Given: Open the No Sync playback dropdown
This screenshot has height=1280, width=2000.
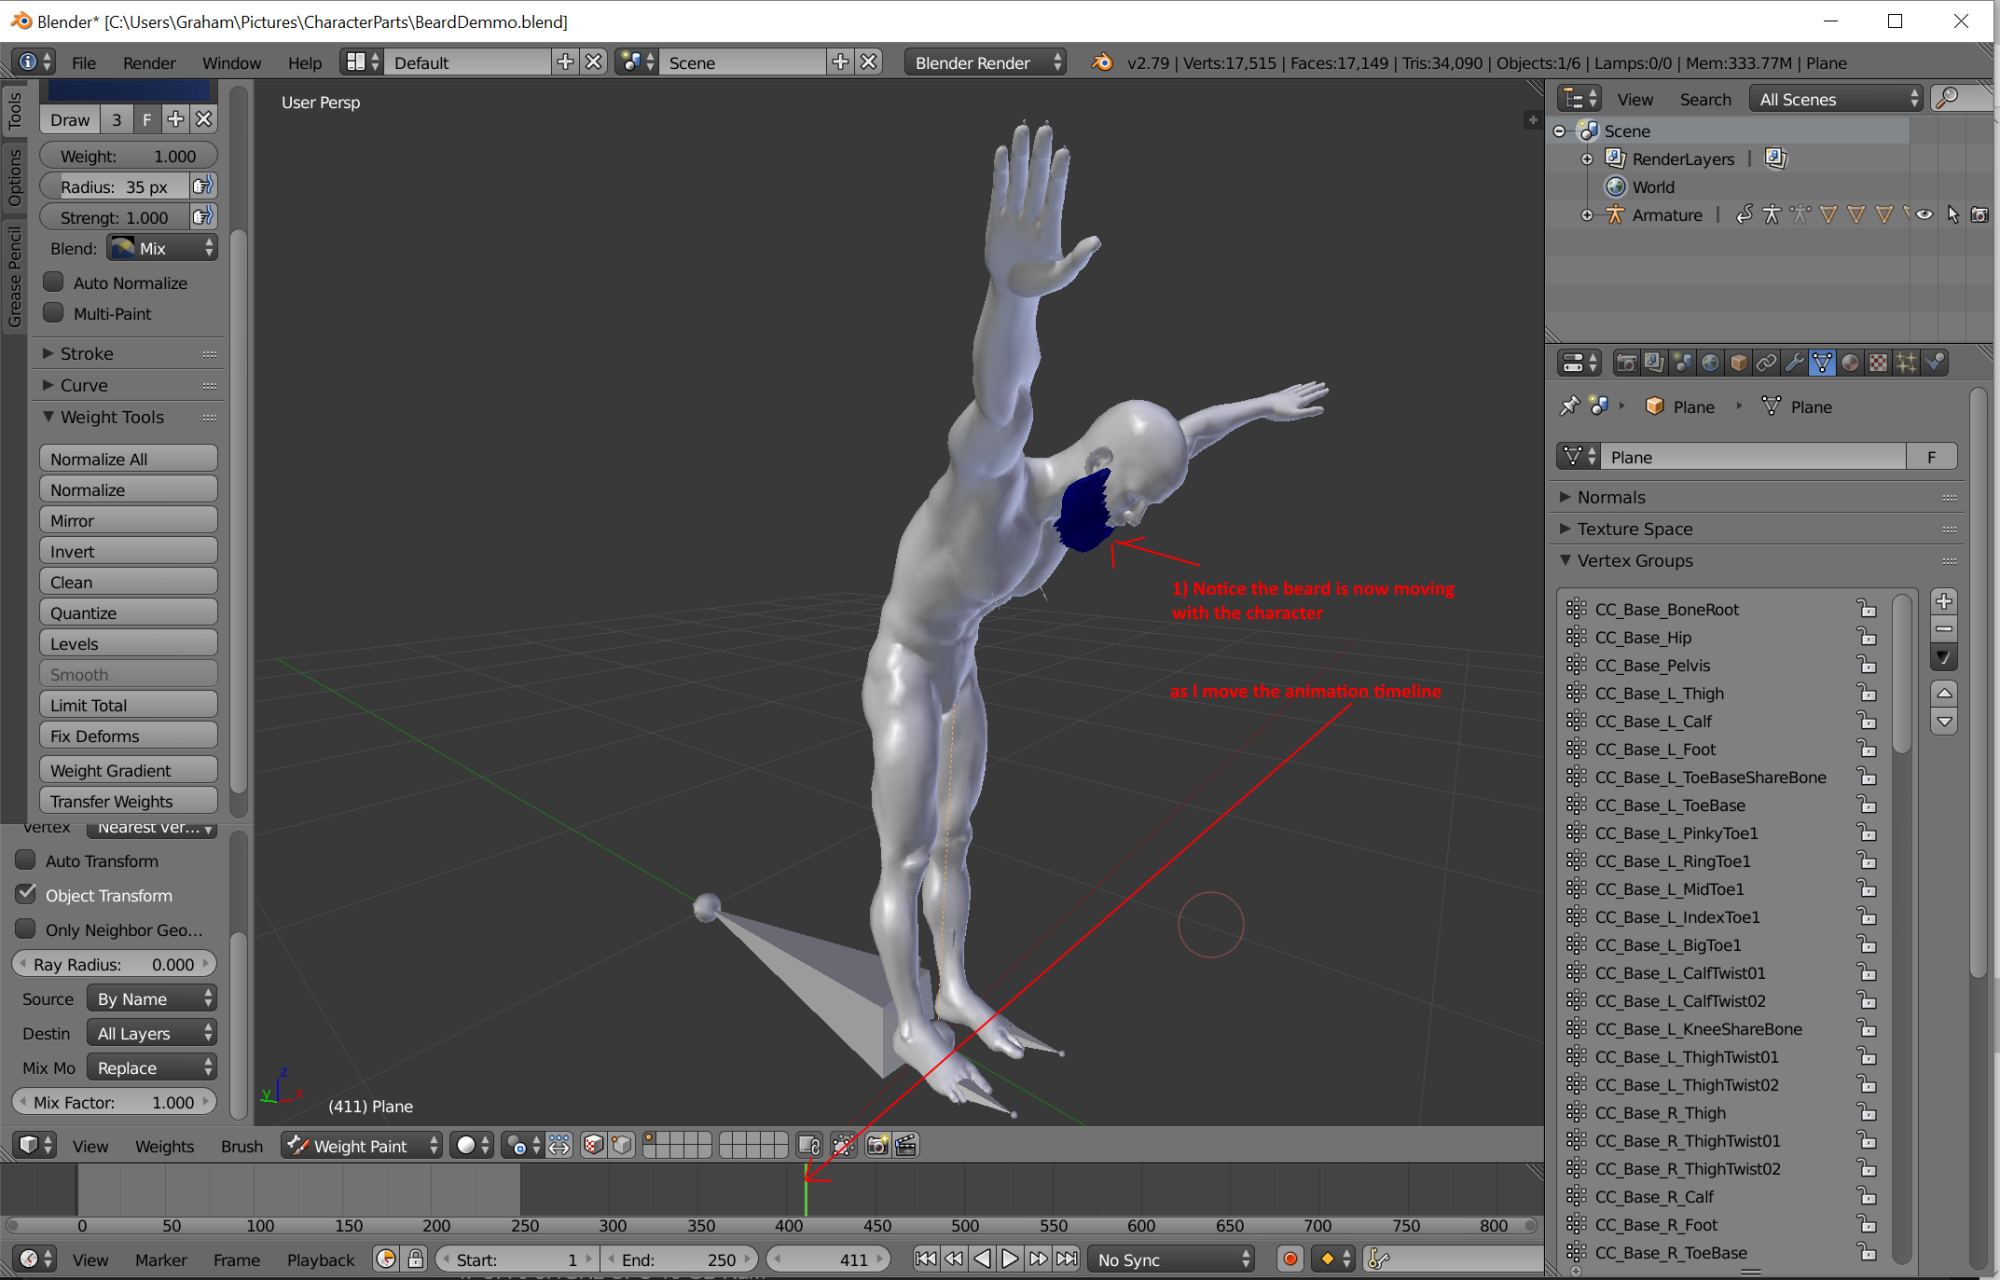Looking at the screenshot, I should coord(1172,1260).
